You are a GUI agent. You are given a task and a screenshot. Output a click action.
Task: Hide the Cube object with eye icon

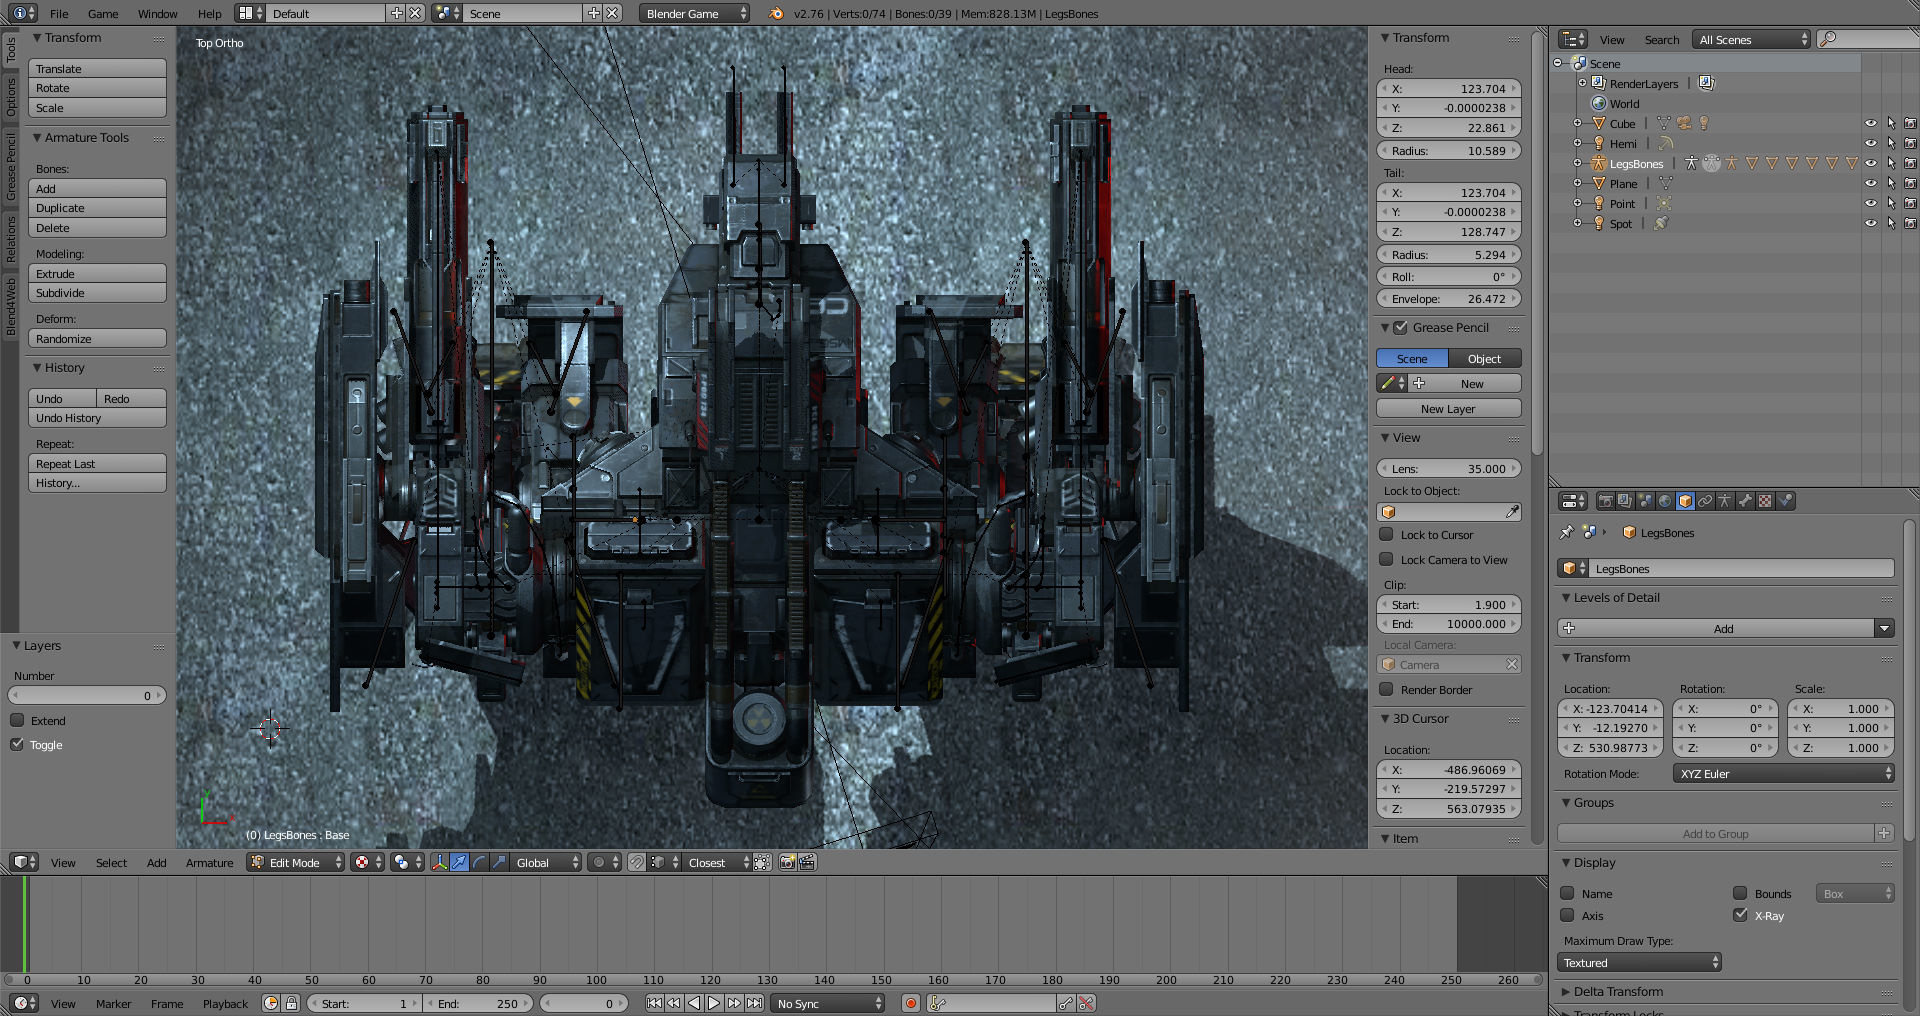click(x=1870, y=124)
